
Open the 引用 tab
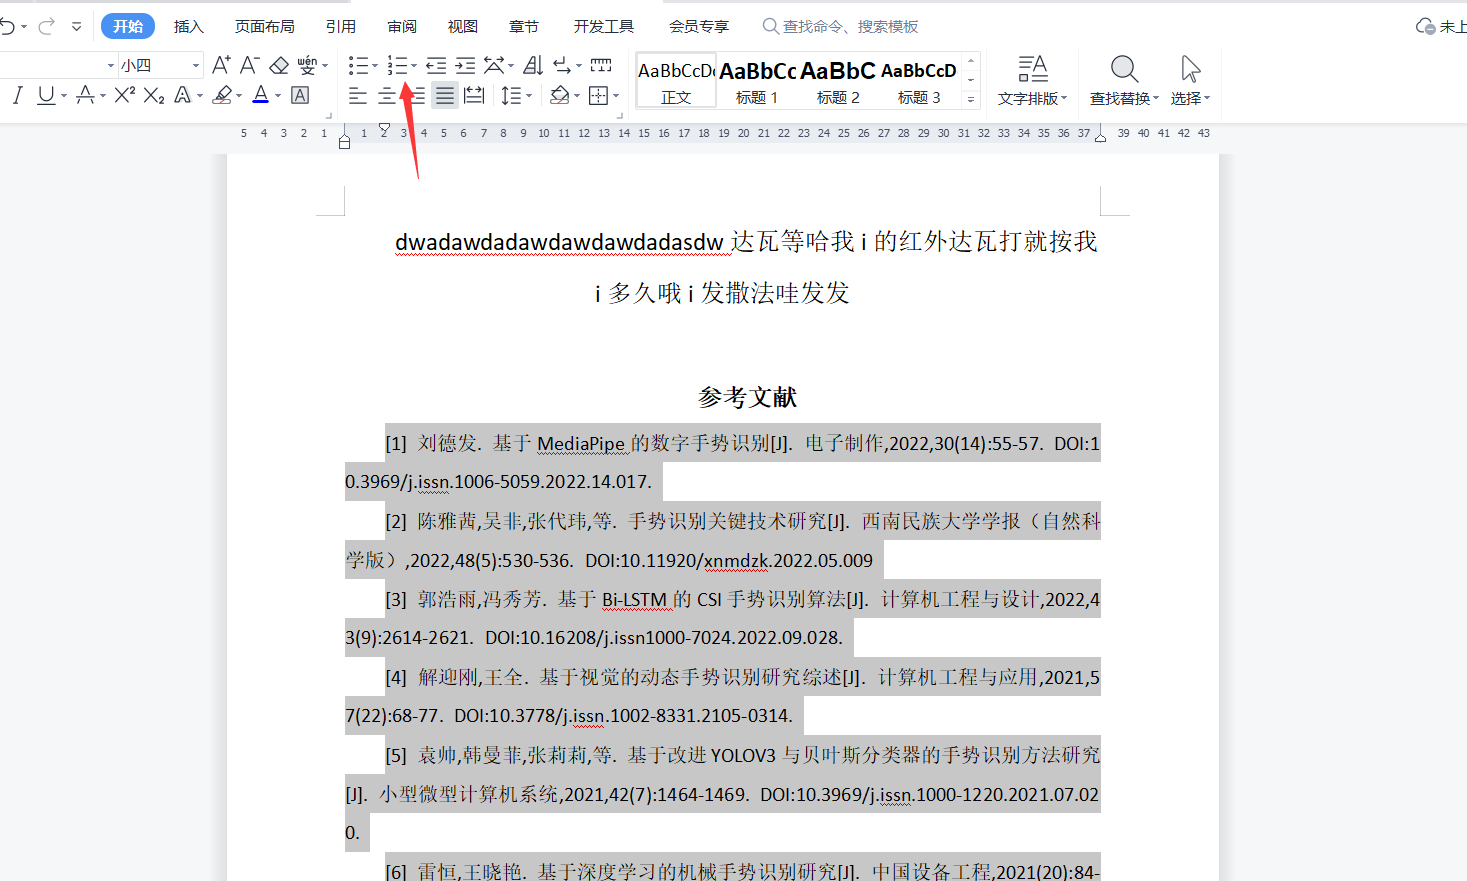click(340, 26)
